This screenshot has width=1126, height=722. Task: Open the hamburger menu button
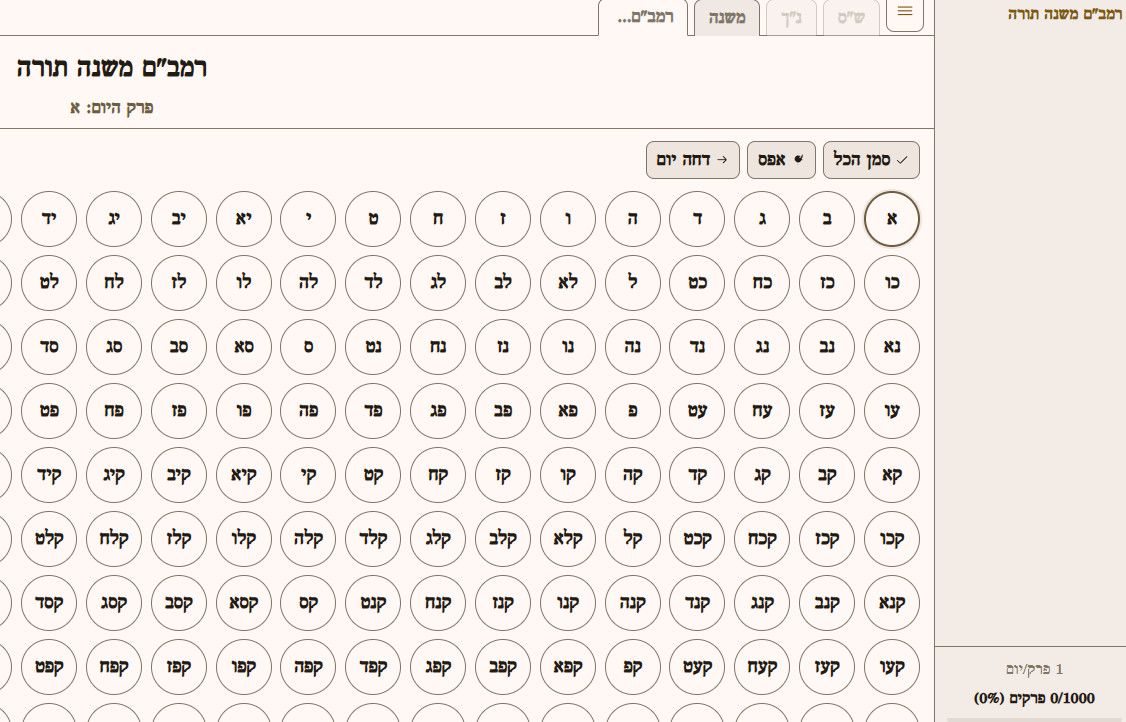tap(905, 12)
